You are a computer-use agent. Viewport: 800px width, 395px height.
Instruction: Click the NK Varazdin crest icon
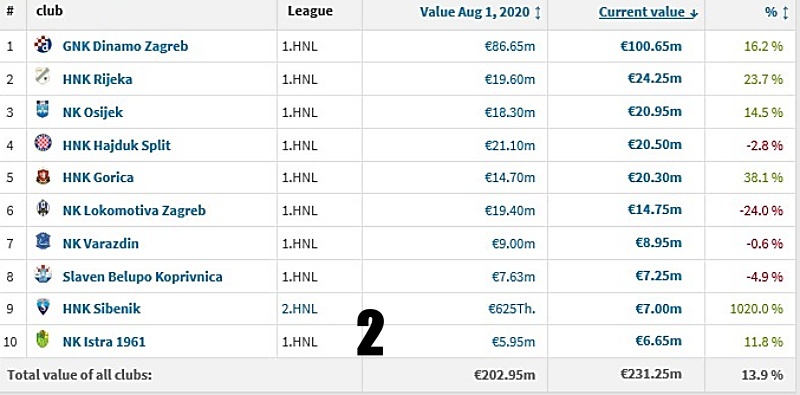coord(43,240)
